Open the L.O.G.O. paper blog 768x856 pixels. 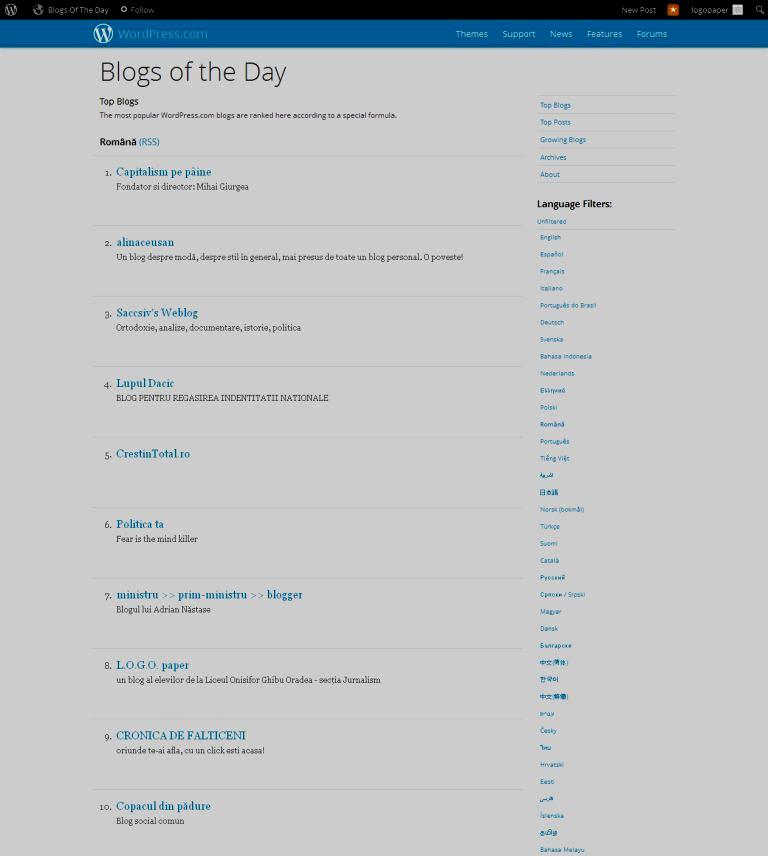(152, 665)
